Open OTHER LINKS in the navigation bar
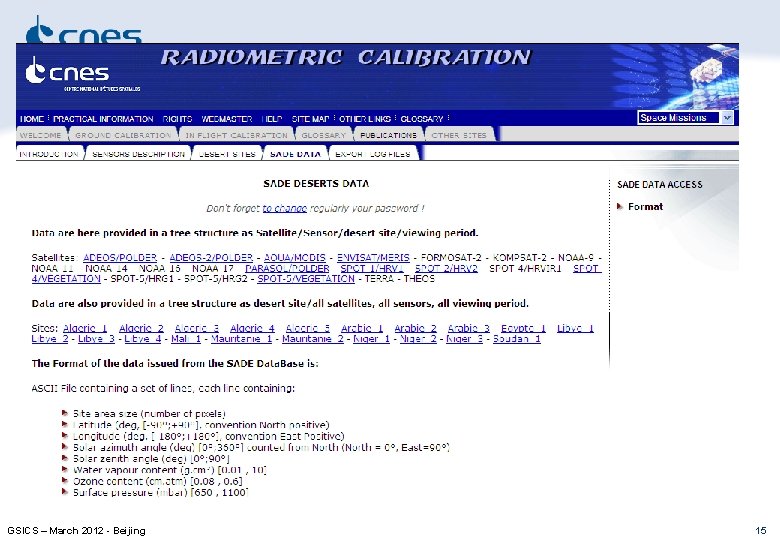 pyautogui.click(x=365, y=119)
